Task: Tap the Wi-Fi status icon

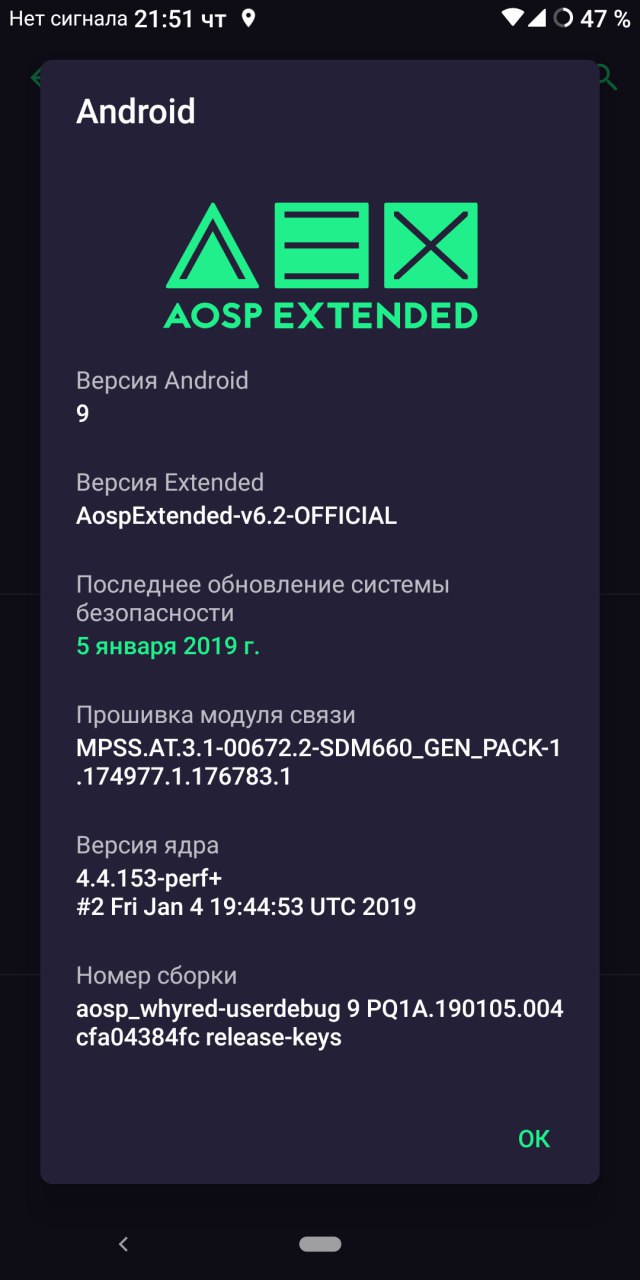Action: (513, 18)
